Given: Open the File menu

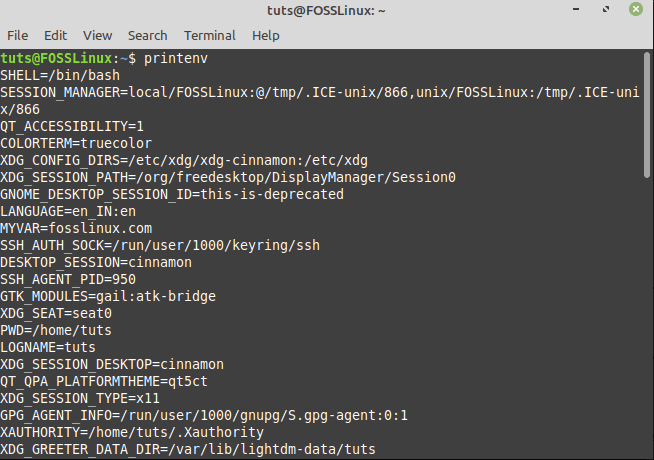Looking at the screenshot, I should (18, 35).
